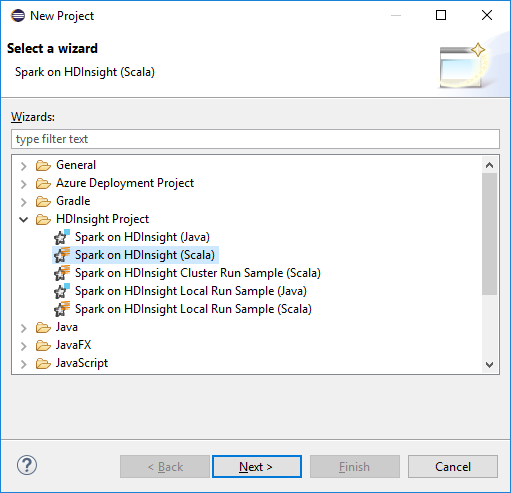Select the Gradle tree label
Screen dimensions: 511x493
[73, 201]
